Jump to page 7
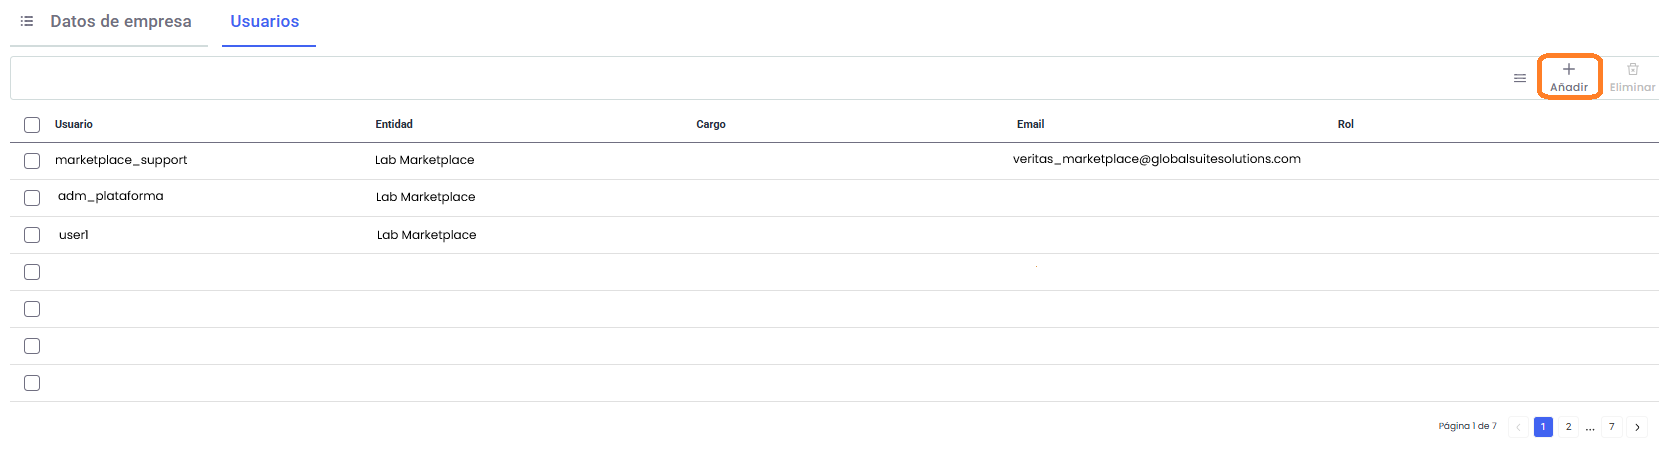 tap(1611, 427)
